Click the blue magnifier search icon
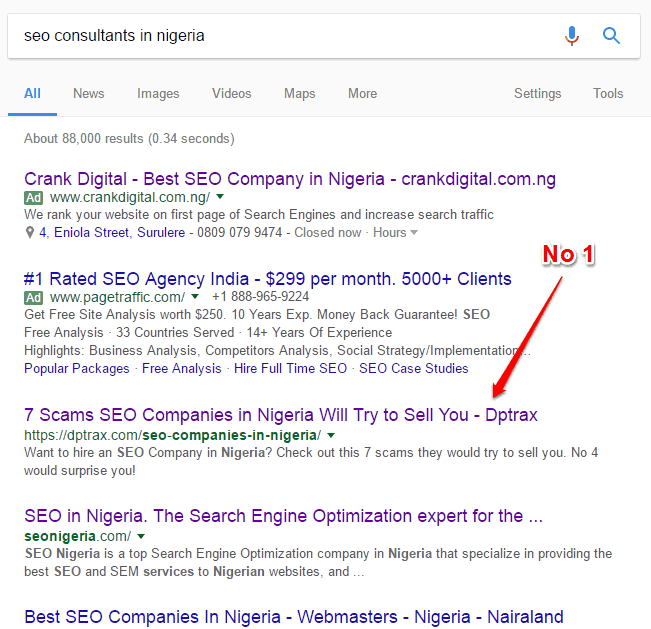Screen dimensions: 651x629 click(x=611, y=36)
